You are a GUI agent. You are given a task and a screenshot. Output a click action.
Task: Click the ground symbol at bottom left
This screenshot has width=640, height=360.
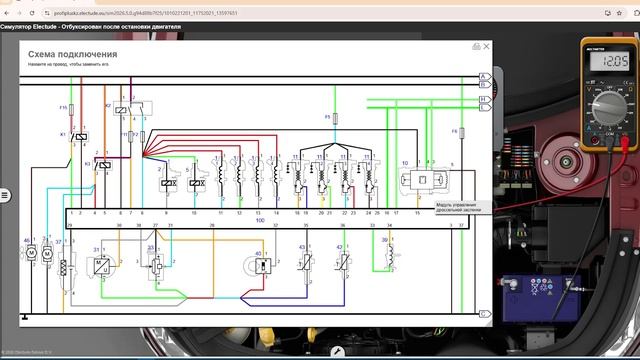click(x=25, y=317)
